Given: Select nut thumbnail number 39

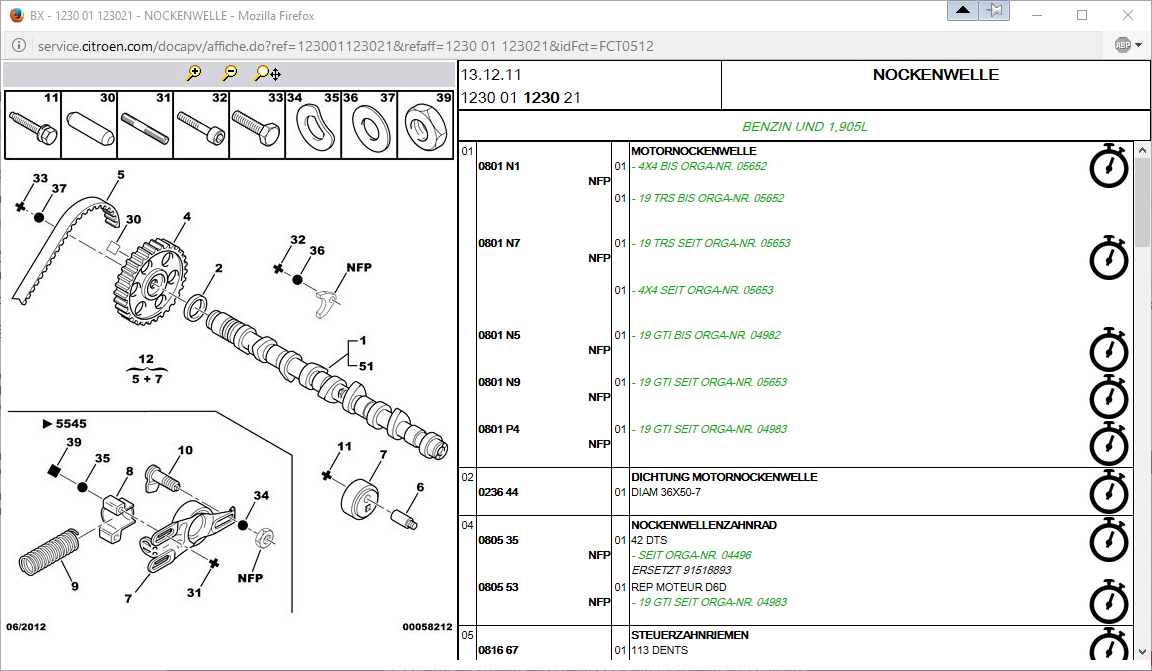Looking at the screenshot, I should coord(425,125).
